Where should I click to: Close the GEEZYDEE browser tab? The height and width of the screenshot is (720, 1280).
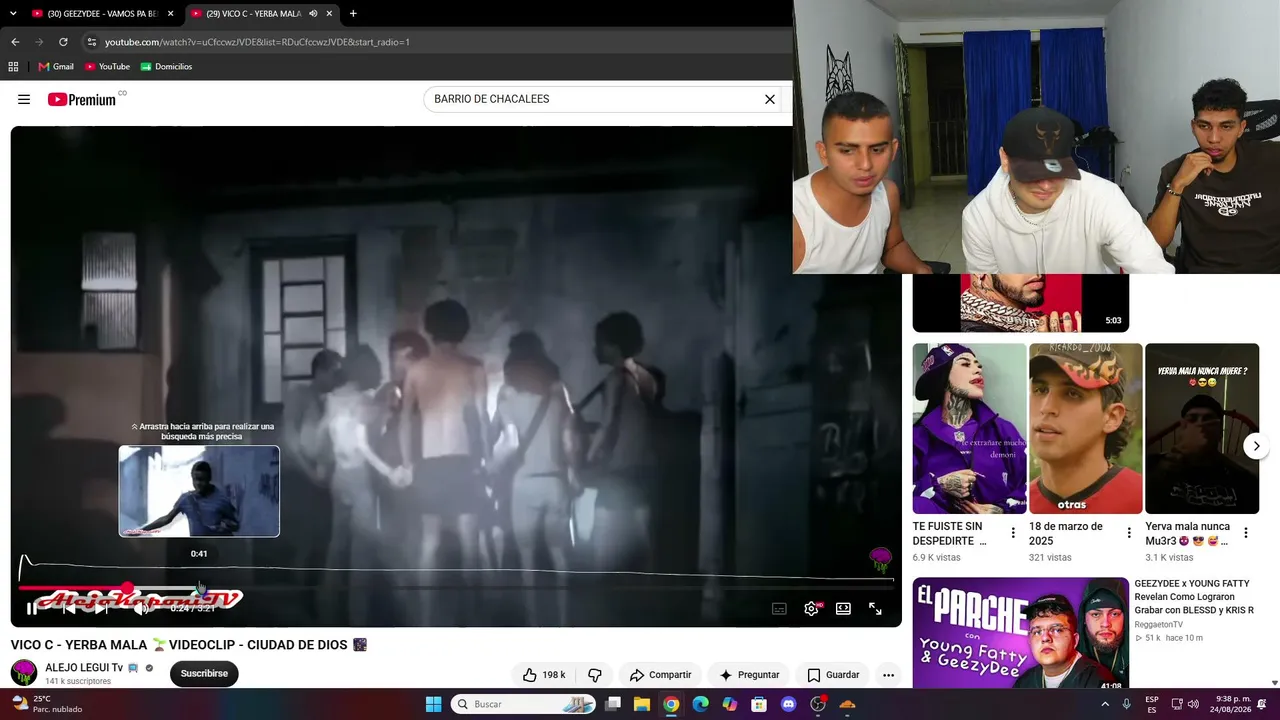tap(170, 14)
